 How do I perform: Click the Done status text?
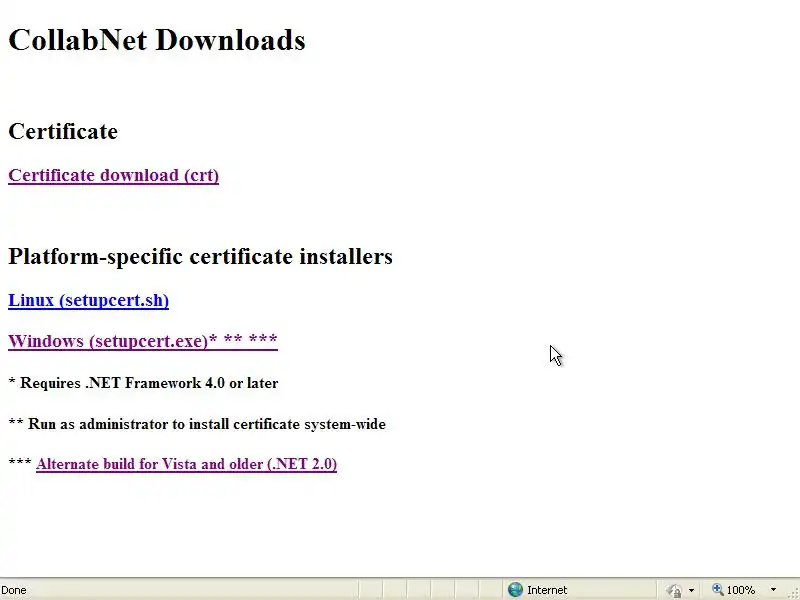tap(14, 590)
